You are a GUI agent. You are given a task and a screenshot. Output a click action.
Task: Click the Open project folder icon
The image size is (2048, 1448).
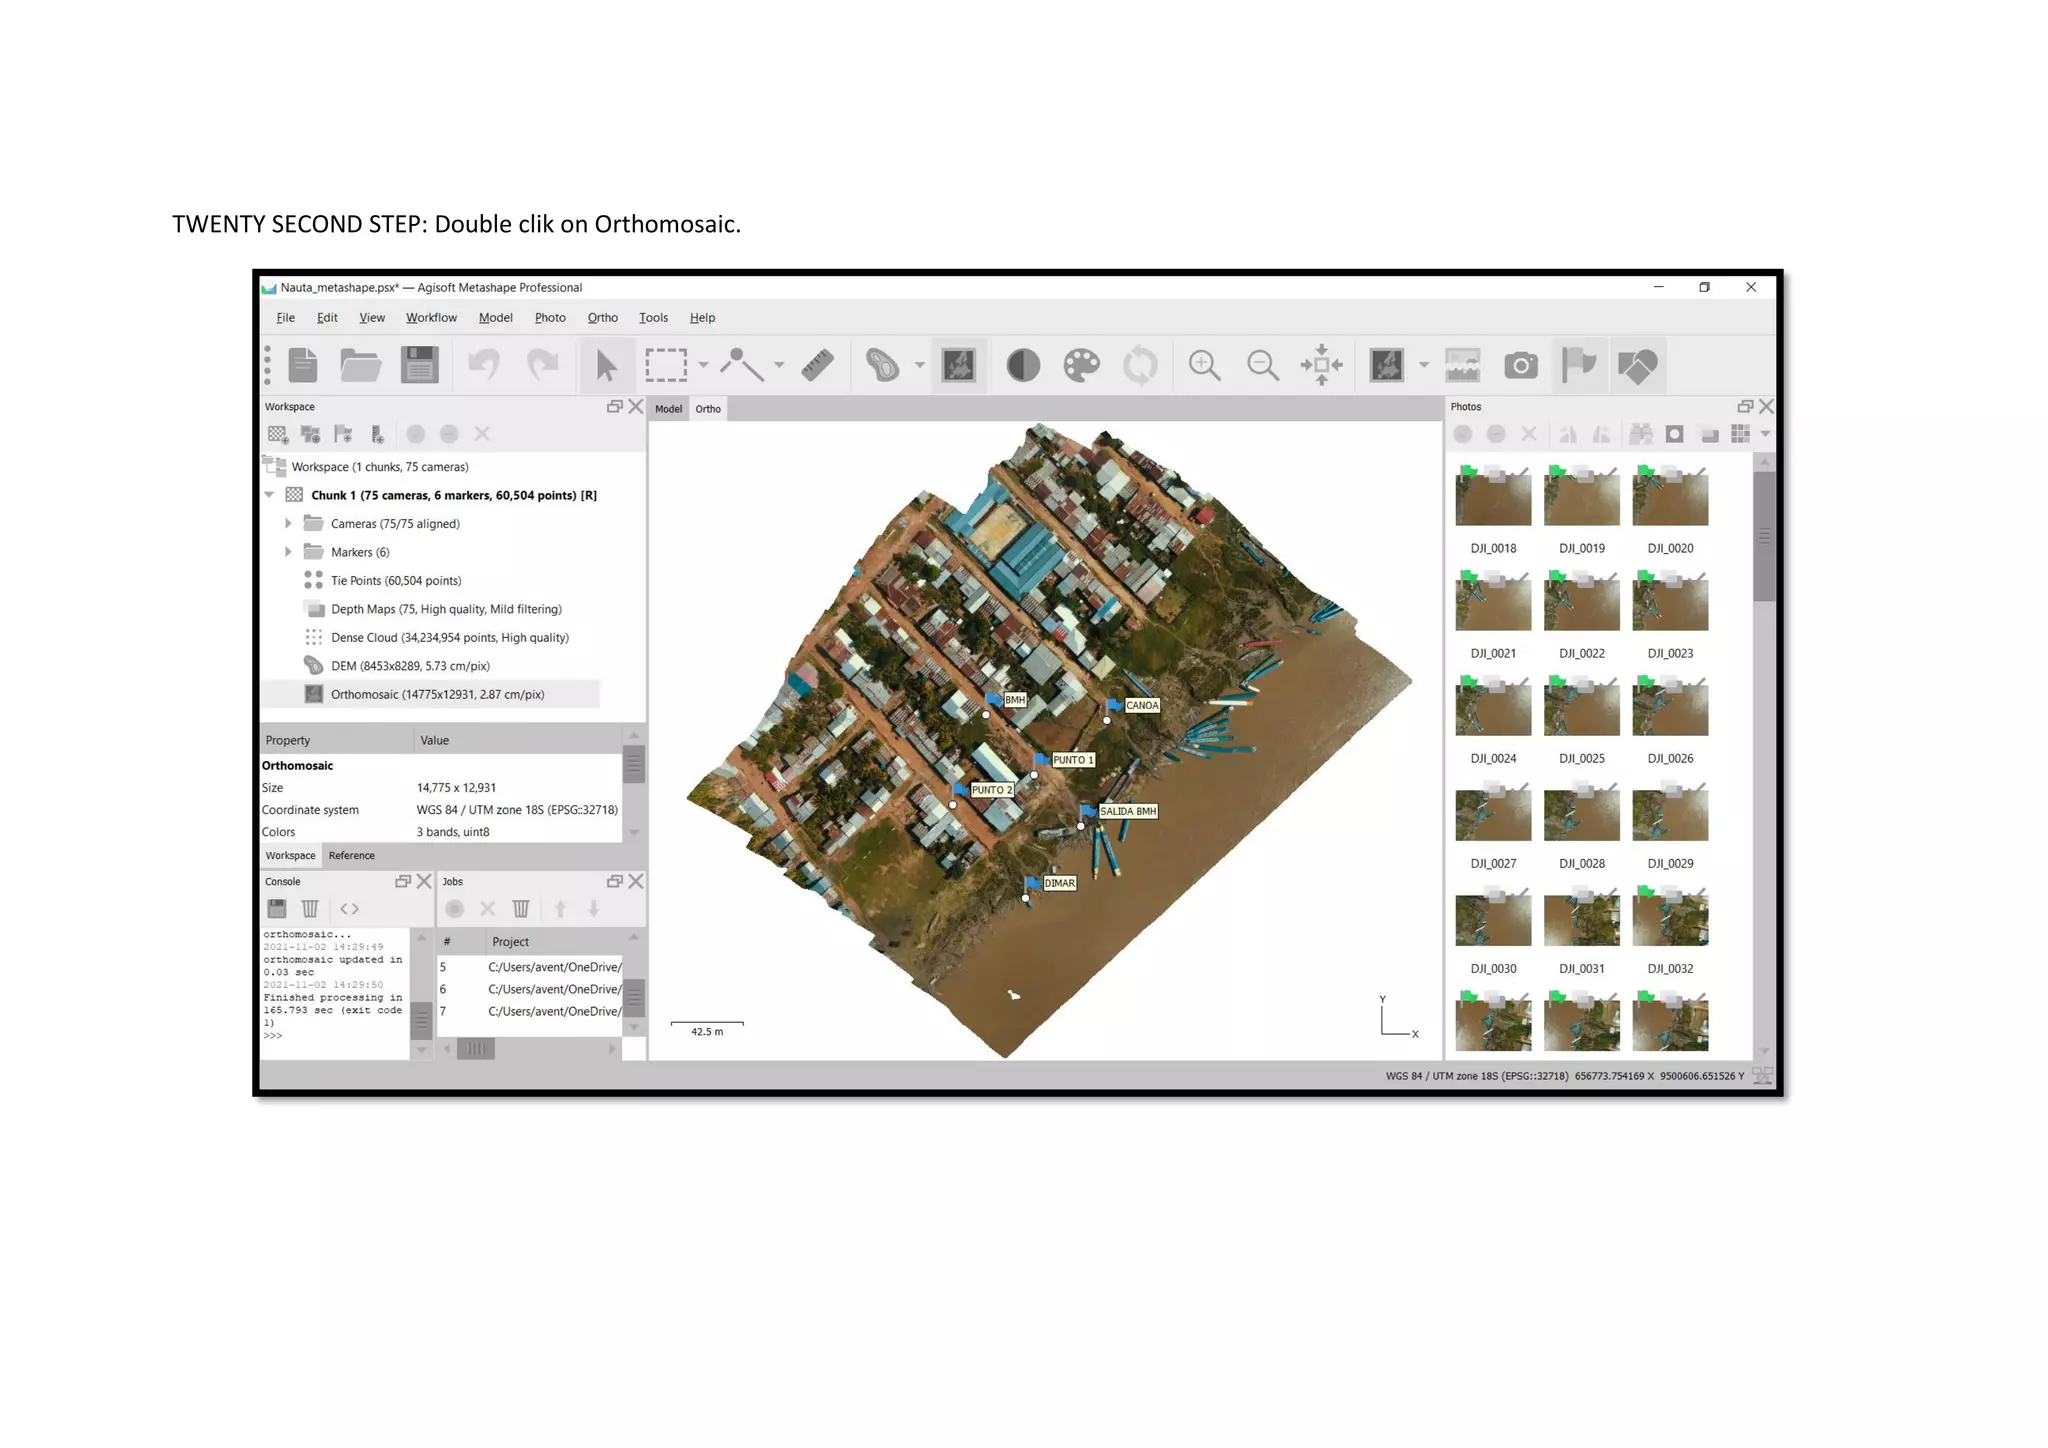point(360,365)
